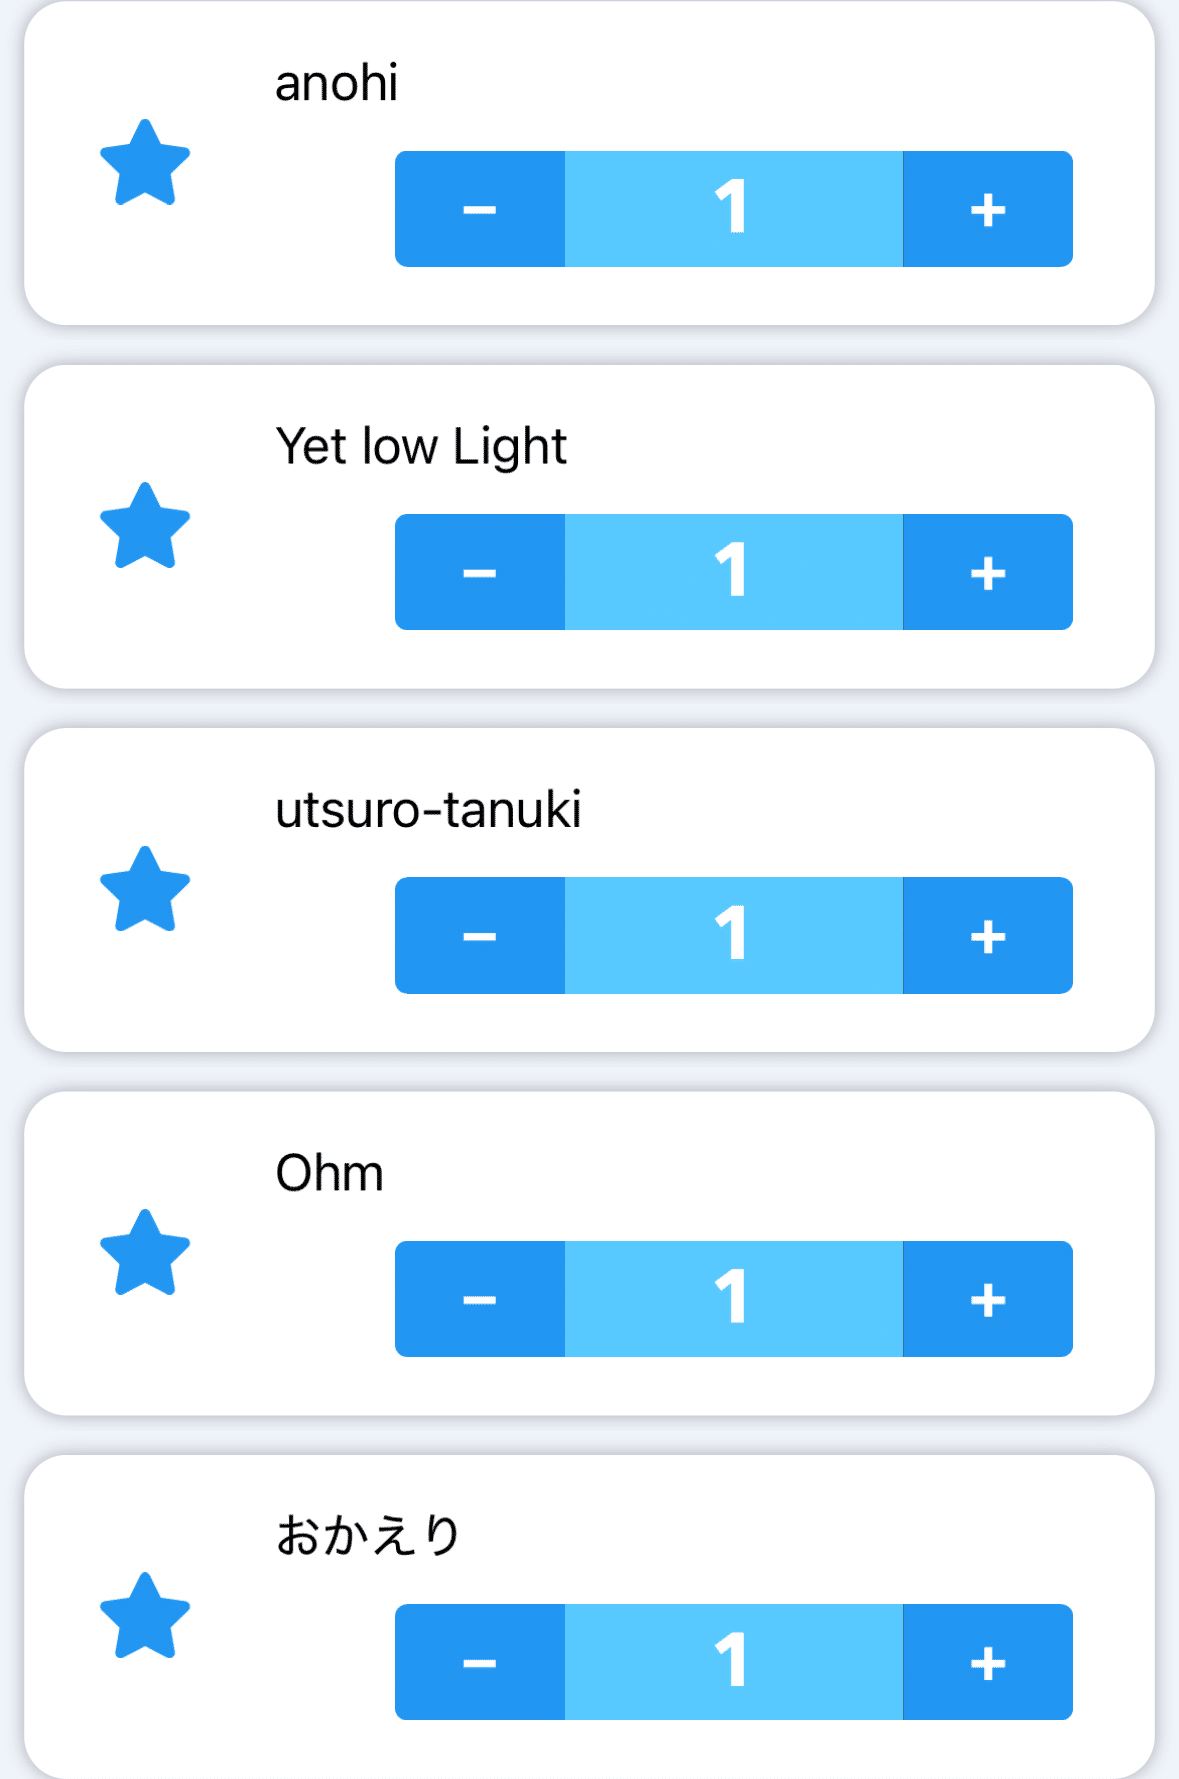
Task: Toggle the favorite star for Ohm
Action: (145, 1253)
